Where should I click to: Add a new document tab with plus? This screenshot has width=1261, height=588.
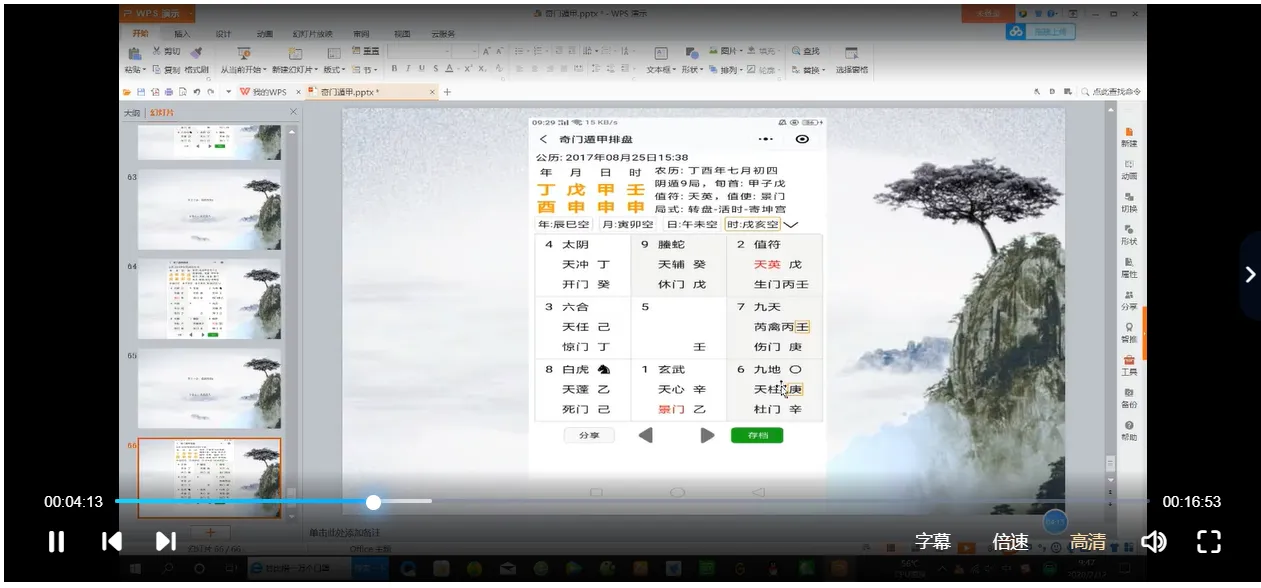[x=447, y=92]
